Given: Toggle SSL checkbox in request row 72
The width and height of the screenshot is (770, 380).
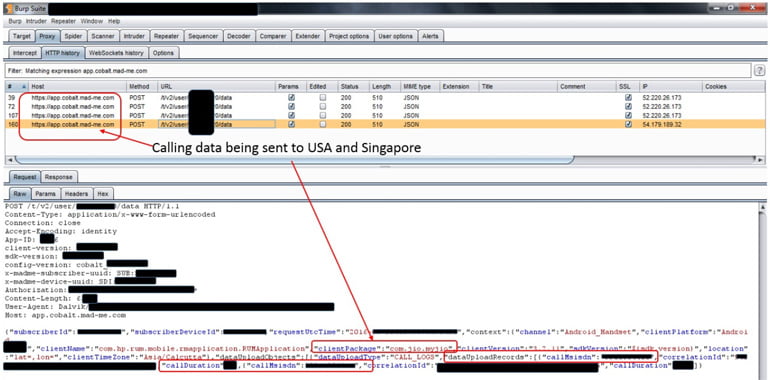Looking at the screenshot, I should point(628,107).
